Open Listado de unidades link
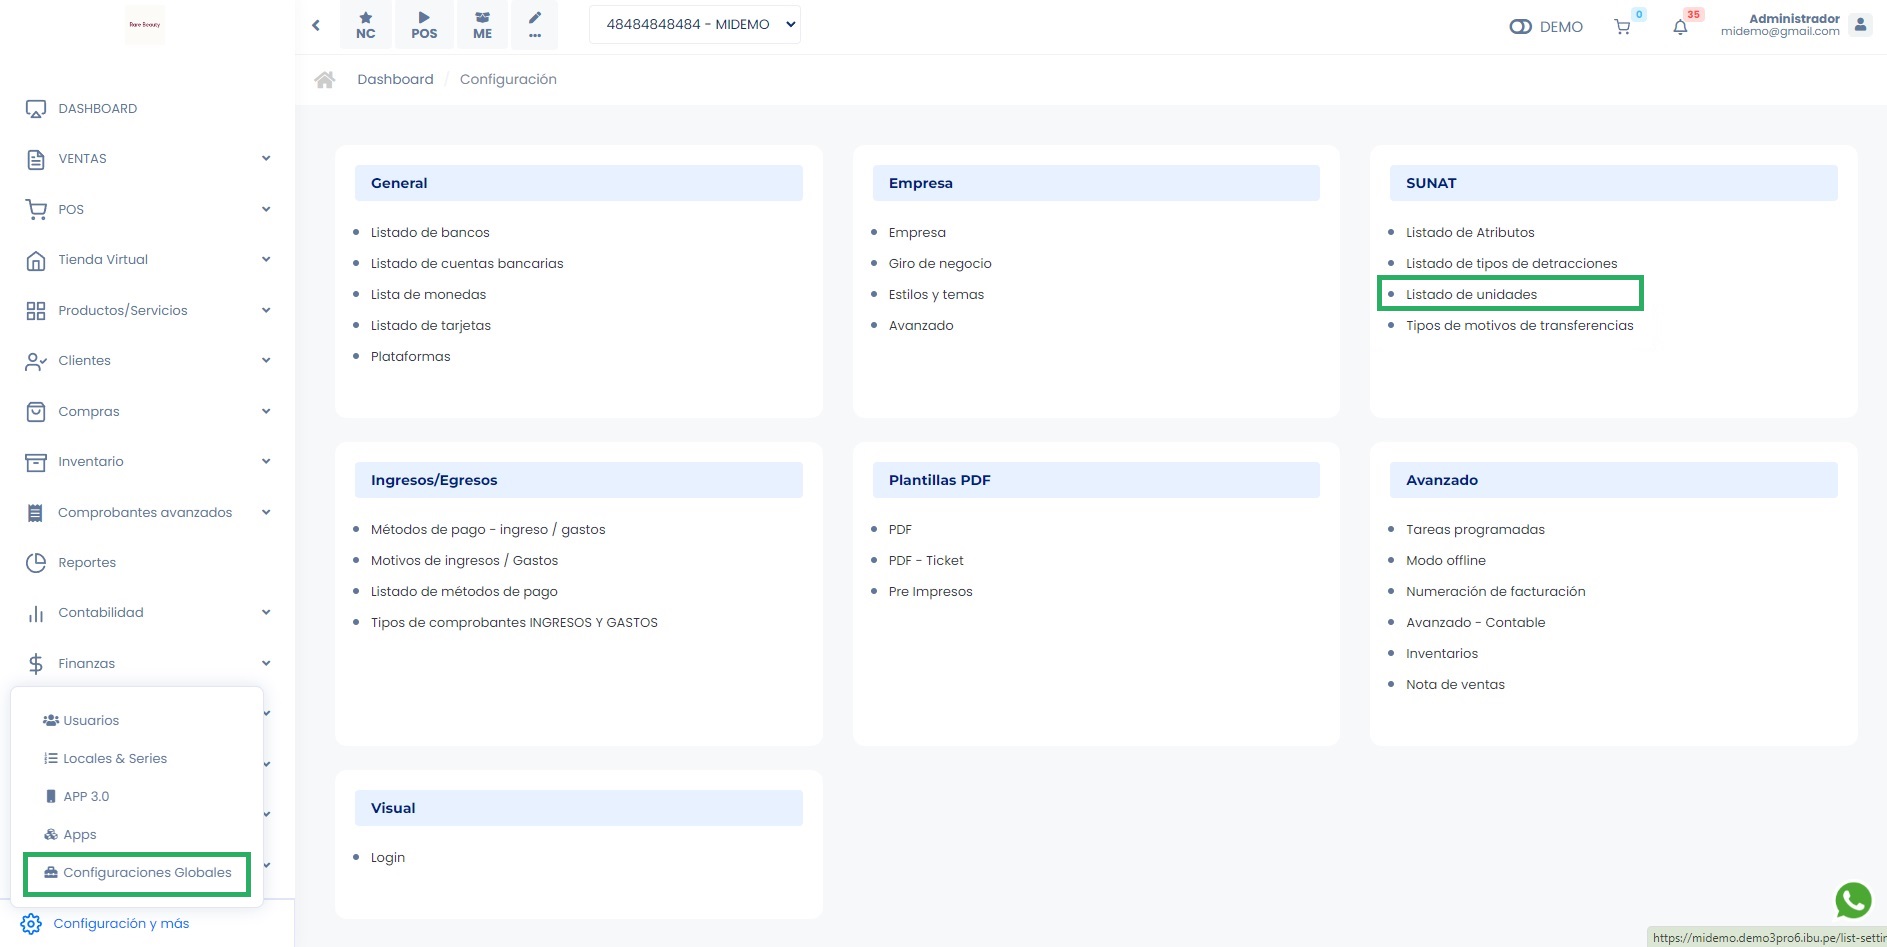 (1471, 295)
